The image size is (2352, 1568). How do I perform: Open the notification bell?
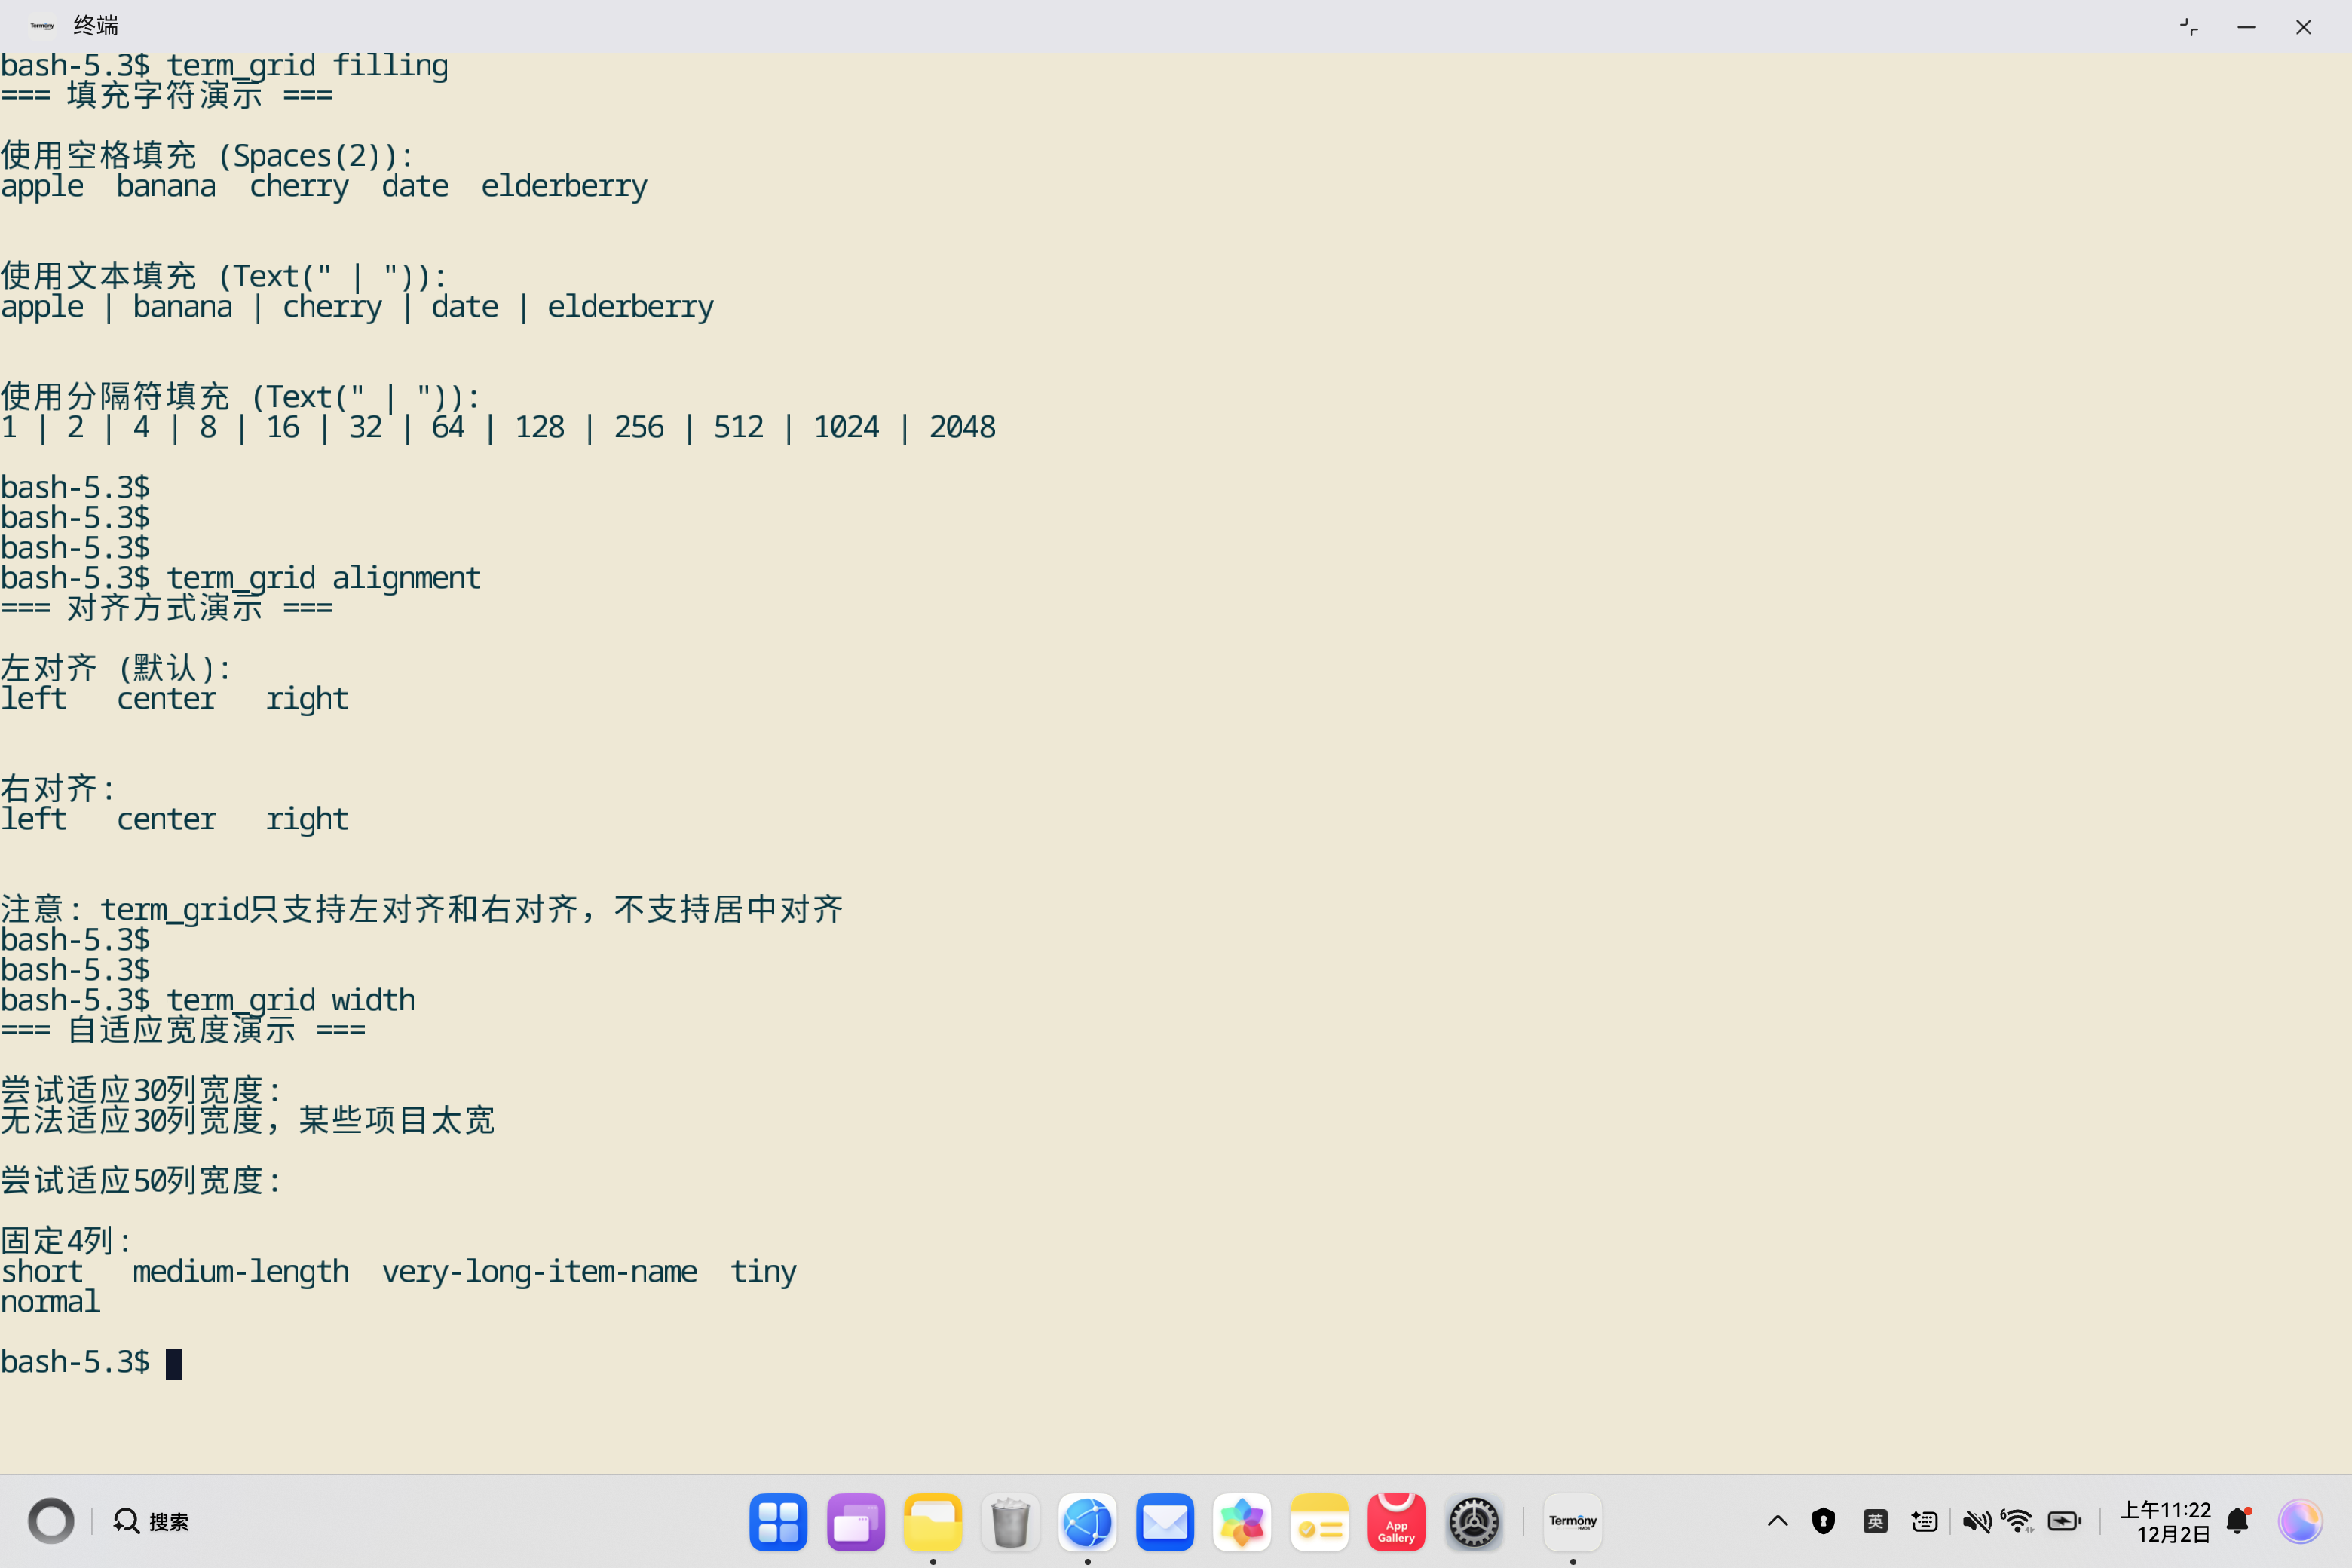click(2238, 1522)
